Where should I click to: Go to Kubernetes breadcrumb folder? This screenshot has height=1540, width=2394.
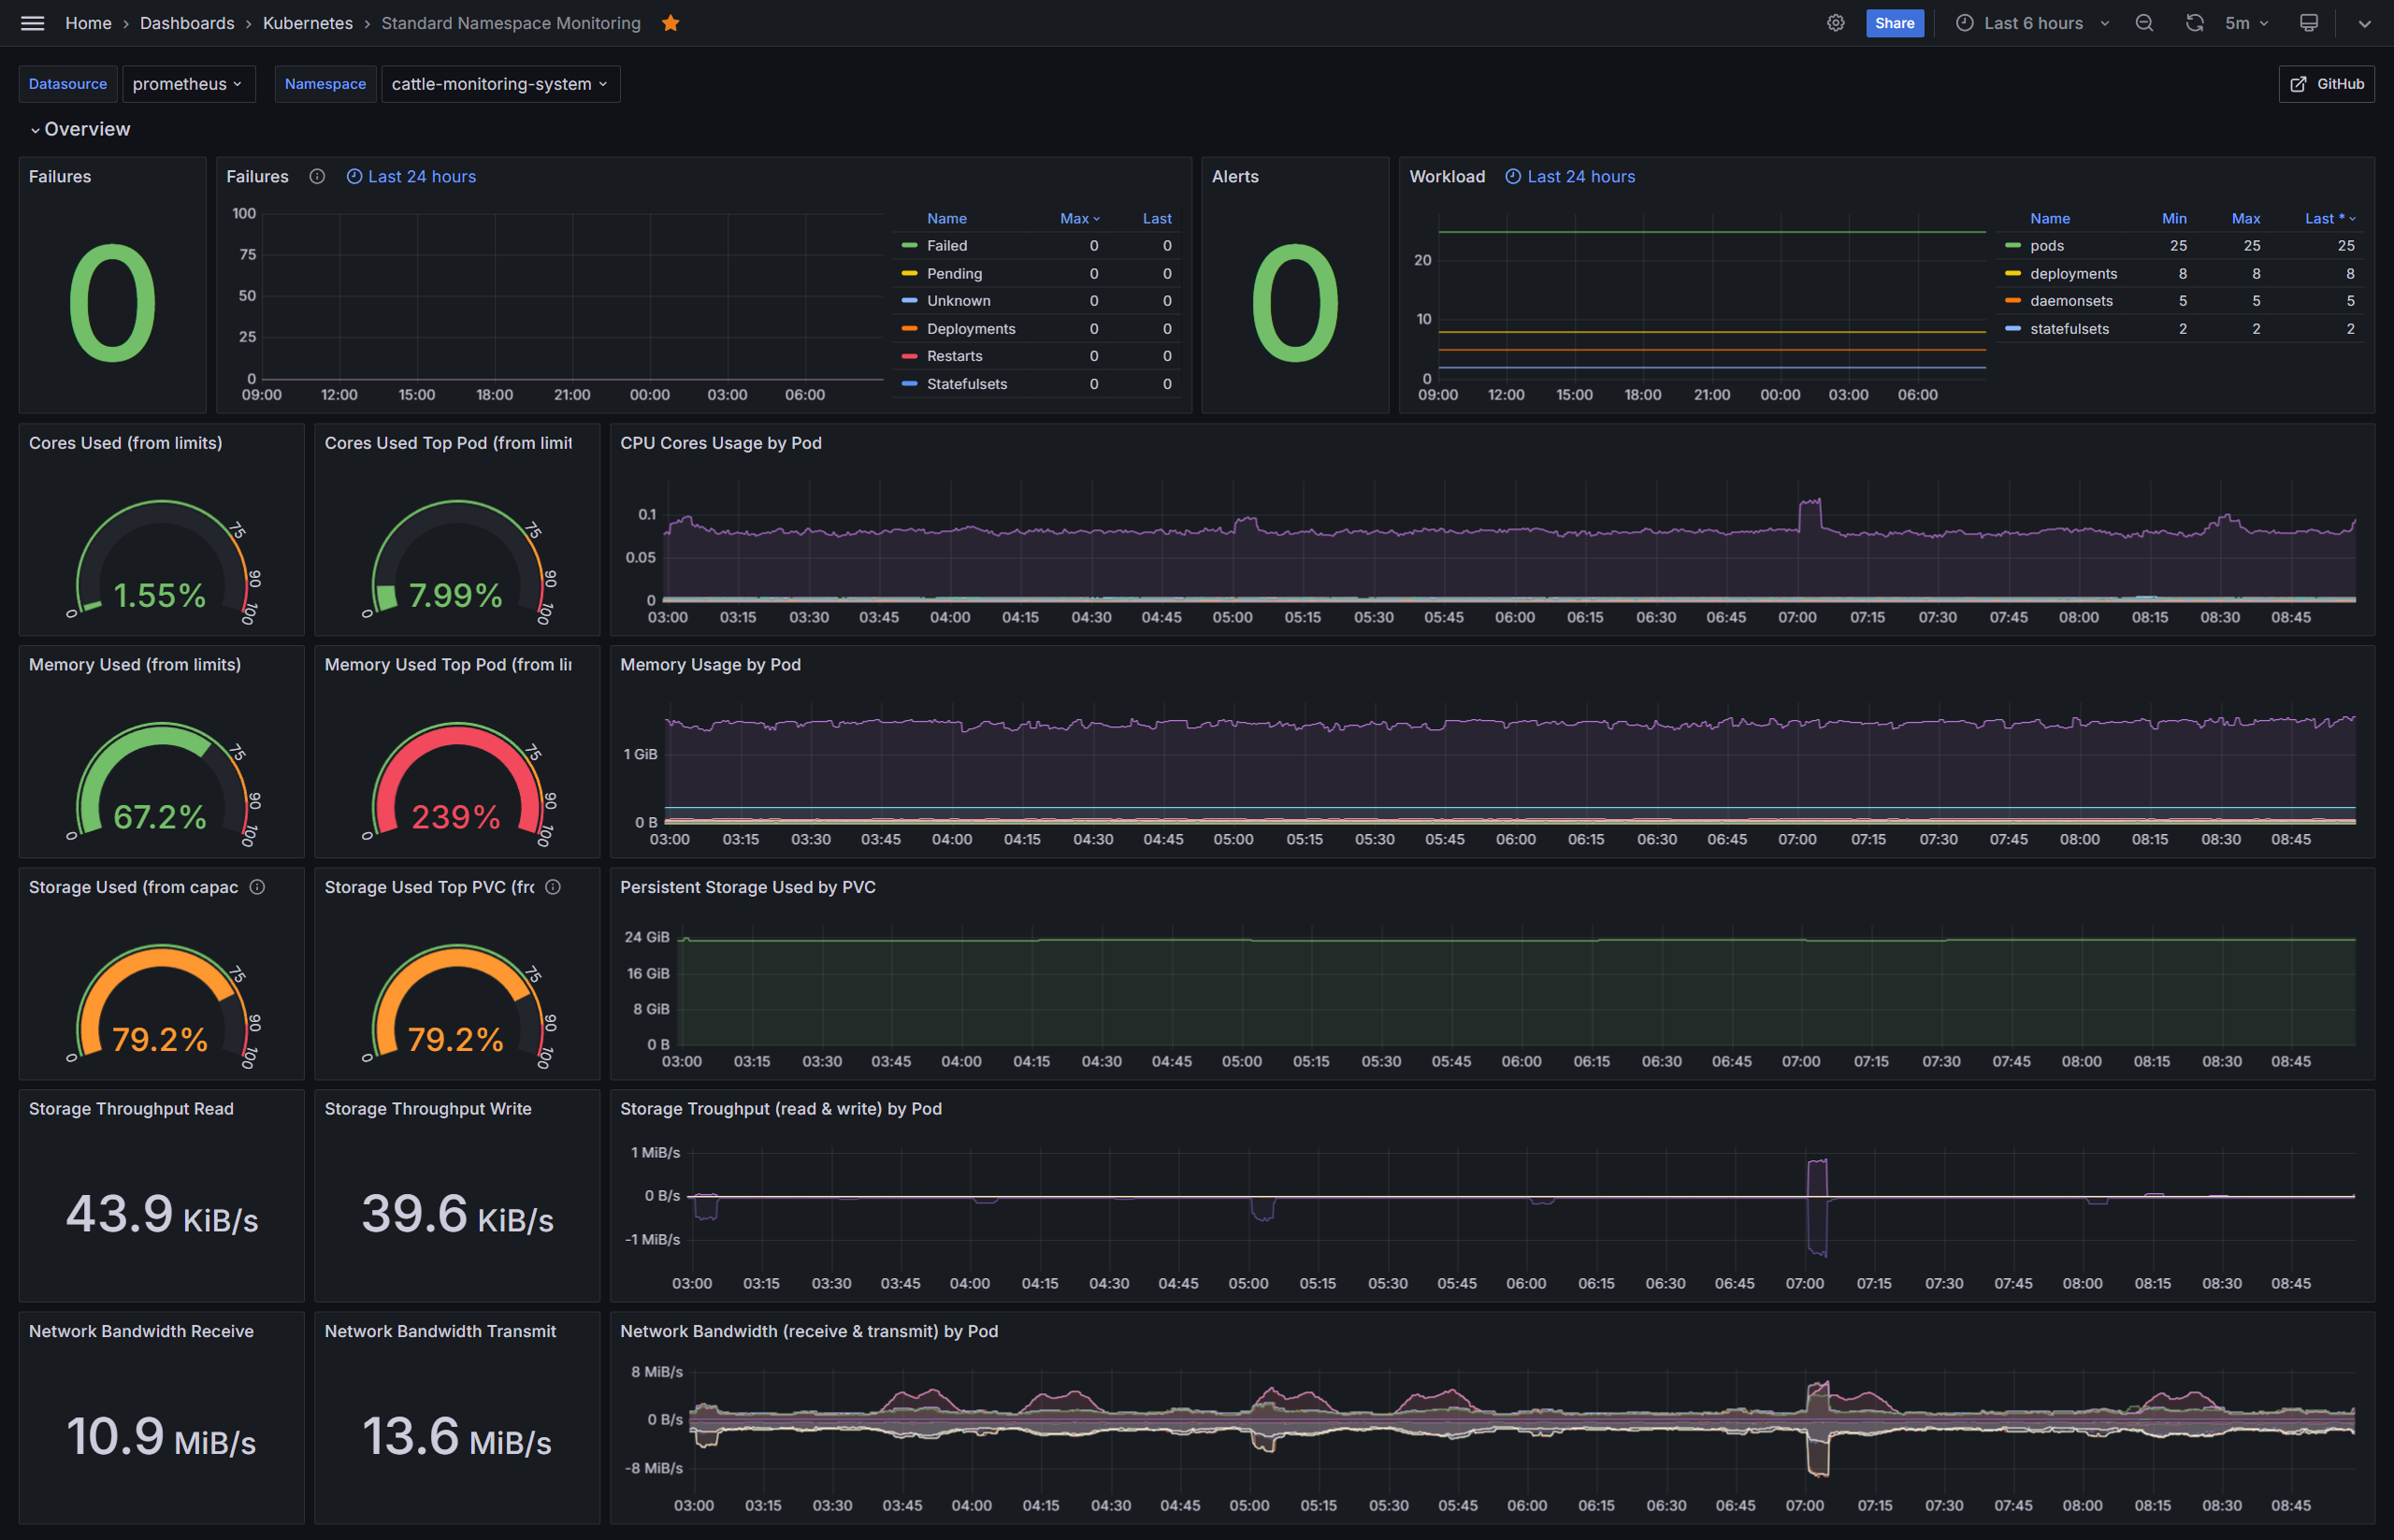307,23
